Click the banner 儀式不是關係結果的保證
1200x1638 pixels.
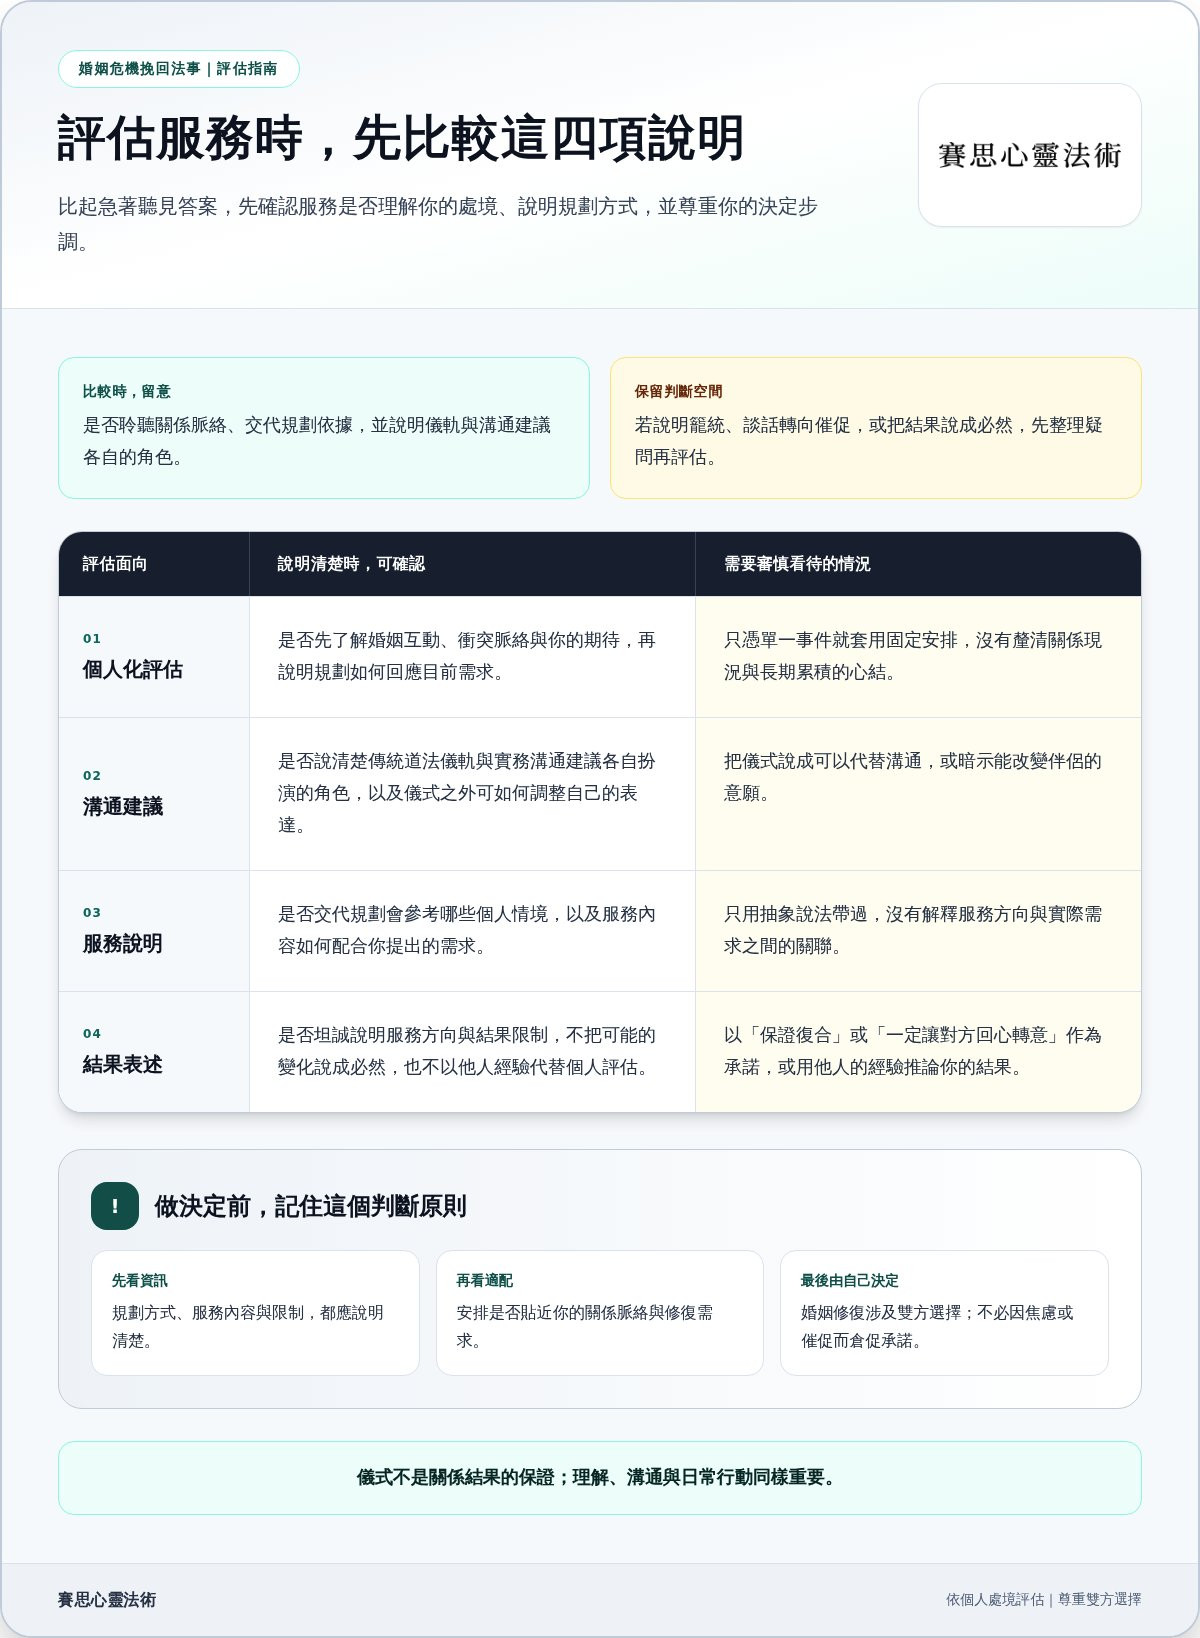point(600,1478)
